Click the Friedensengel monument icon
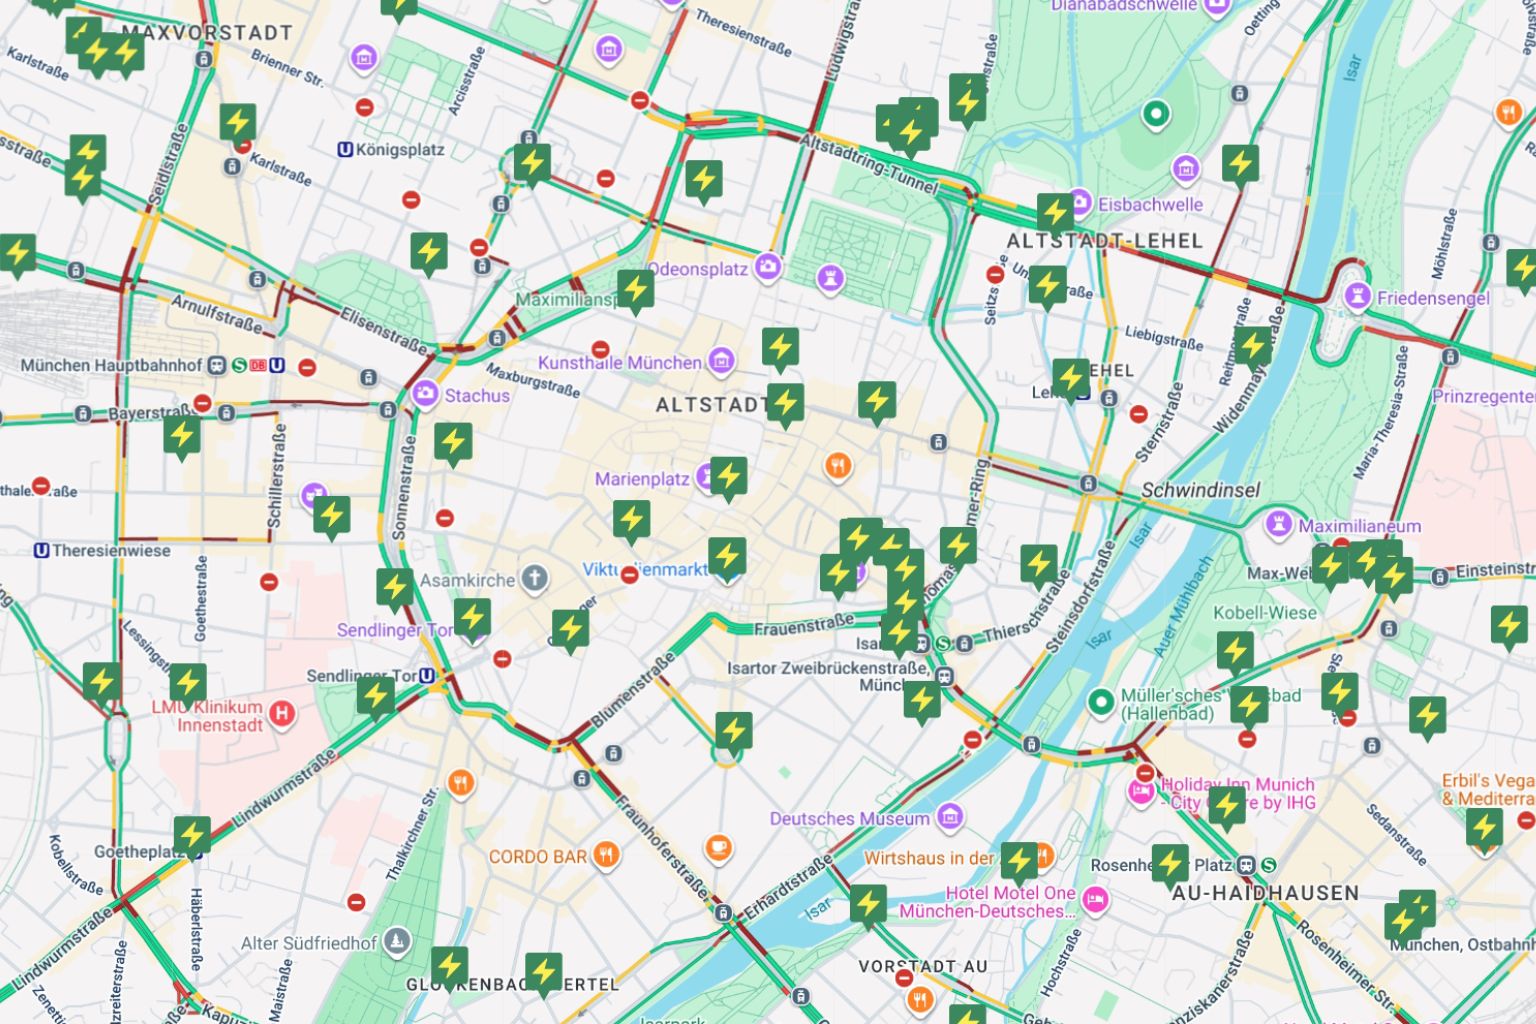 tap(1357, 297)
